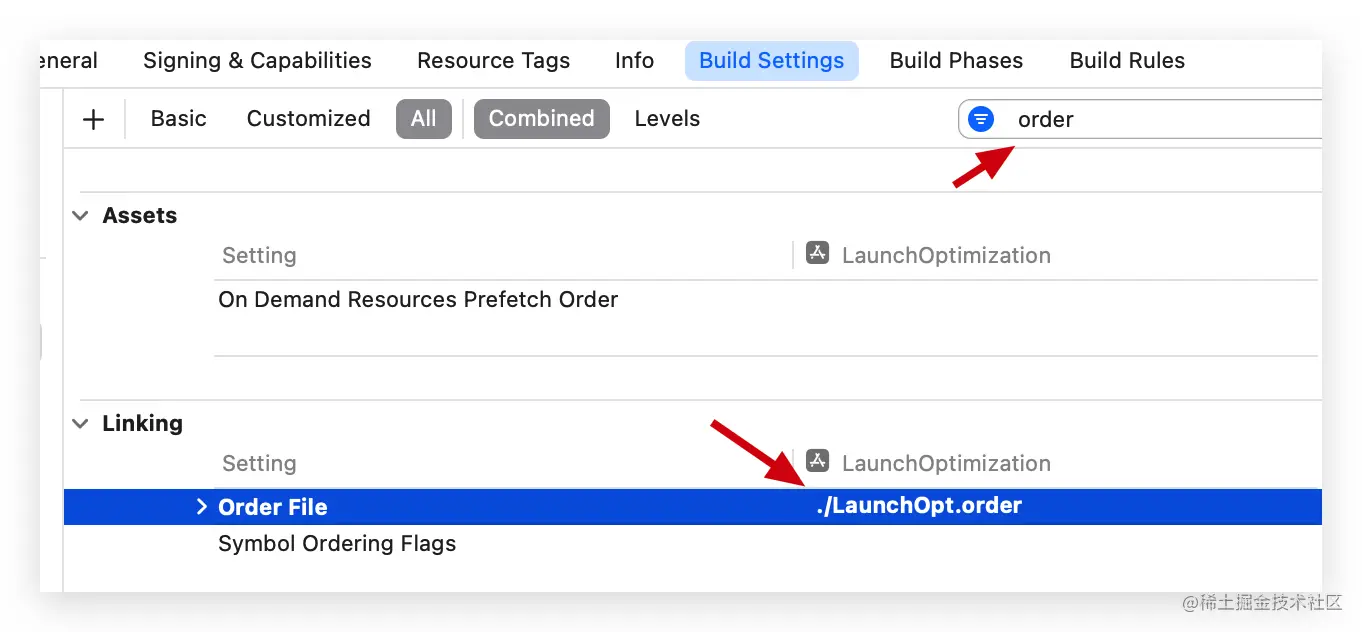Image resolution: width=1362 pixels, height=632 pixels.
Task: Click the blue filter icon in search field
Action: [x=982, y=119]
